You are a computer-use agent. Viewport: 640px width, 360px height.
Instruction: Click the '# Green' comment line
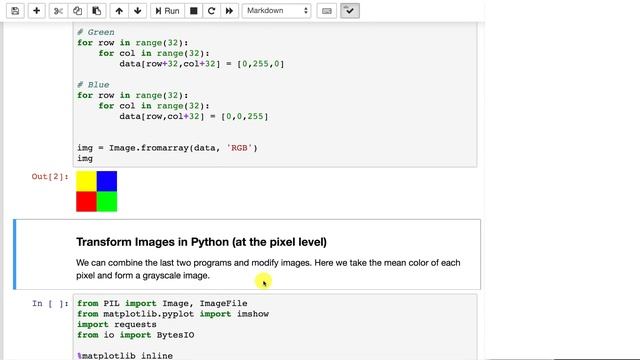[96, 32]
